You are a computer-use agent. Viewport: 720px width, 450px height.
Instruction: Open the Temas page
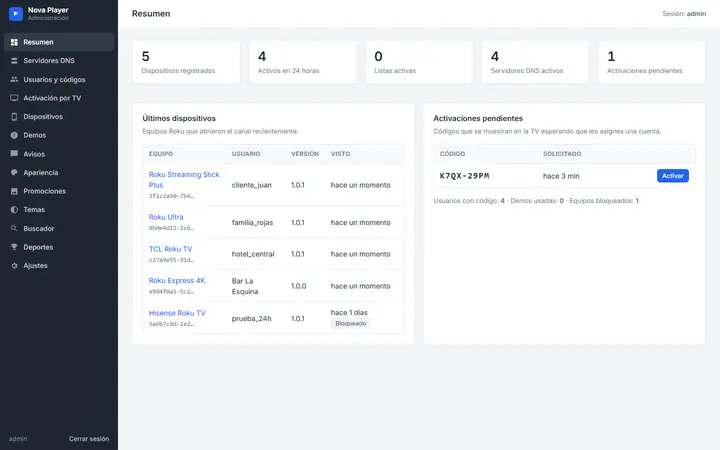click(59, 209)
